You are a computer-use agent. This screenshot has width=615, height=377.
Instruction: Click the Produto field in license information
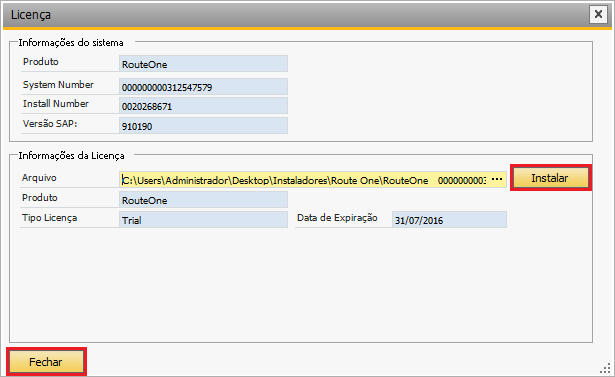tap(203, 200)
